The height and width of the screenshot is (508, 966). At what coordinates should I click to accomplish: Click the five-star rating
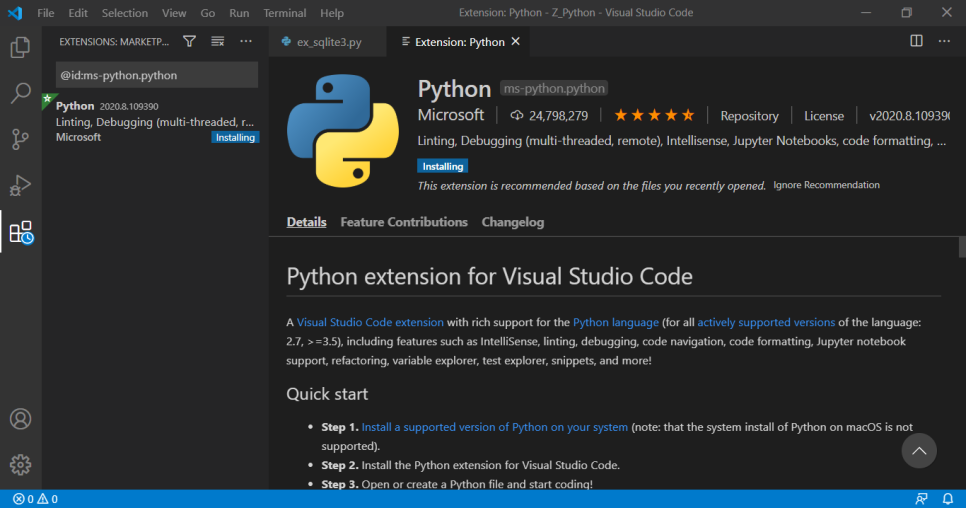(x=654, y=115)
